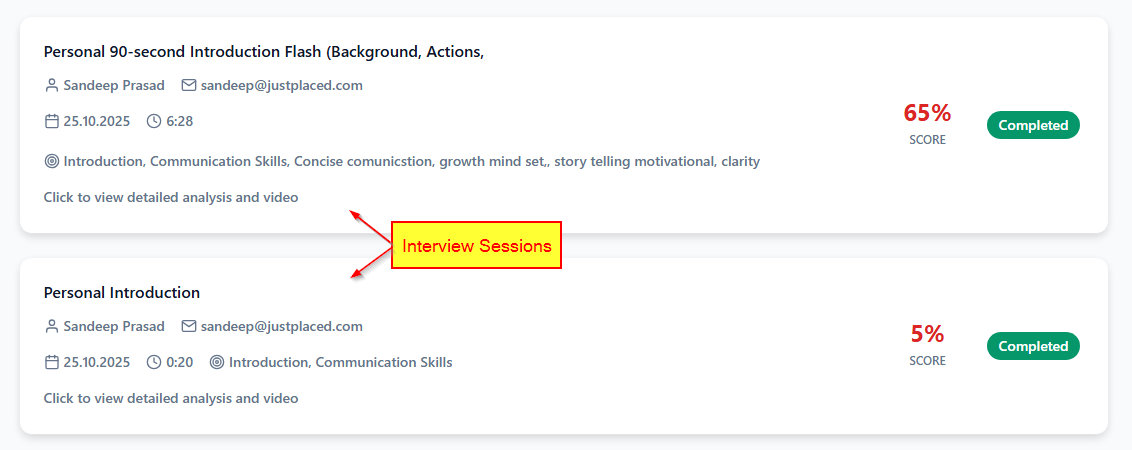The width and height of the screenshot is (1132, 450).
Task: Click the person icon in the first session card
Action: (x=52, y=86)
